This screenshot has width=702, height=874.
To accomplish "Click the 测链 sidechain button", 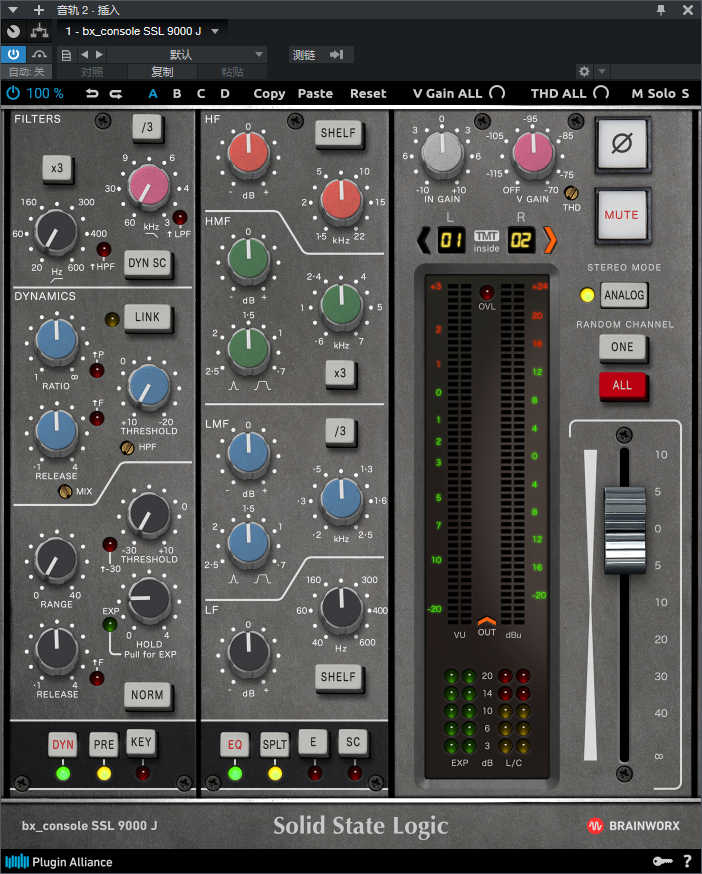I will coord(319,55).
